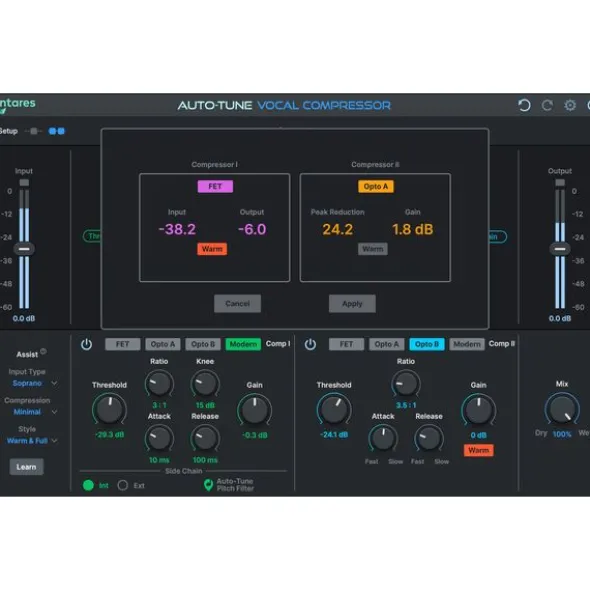Toggle Warm button under Comp II Gain
The height and width of the screenshot is (591, 590).
(x=478, y=450)
